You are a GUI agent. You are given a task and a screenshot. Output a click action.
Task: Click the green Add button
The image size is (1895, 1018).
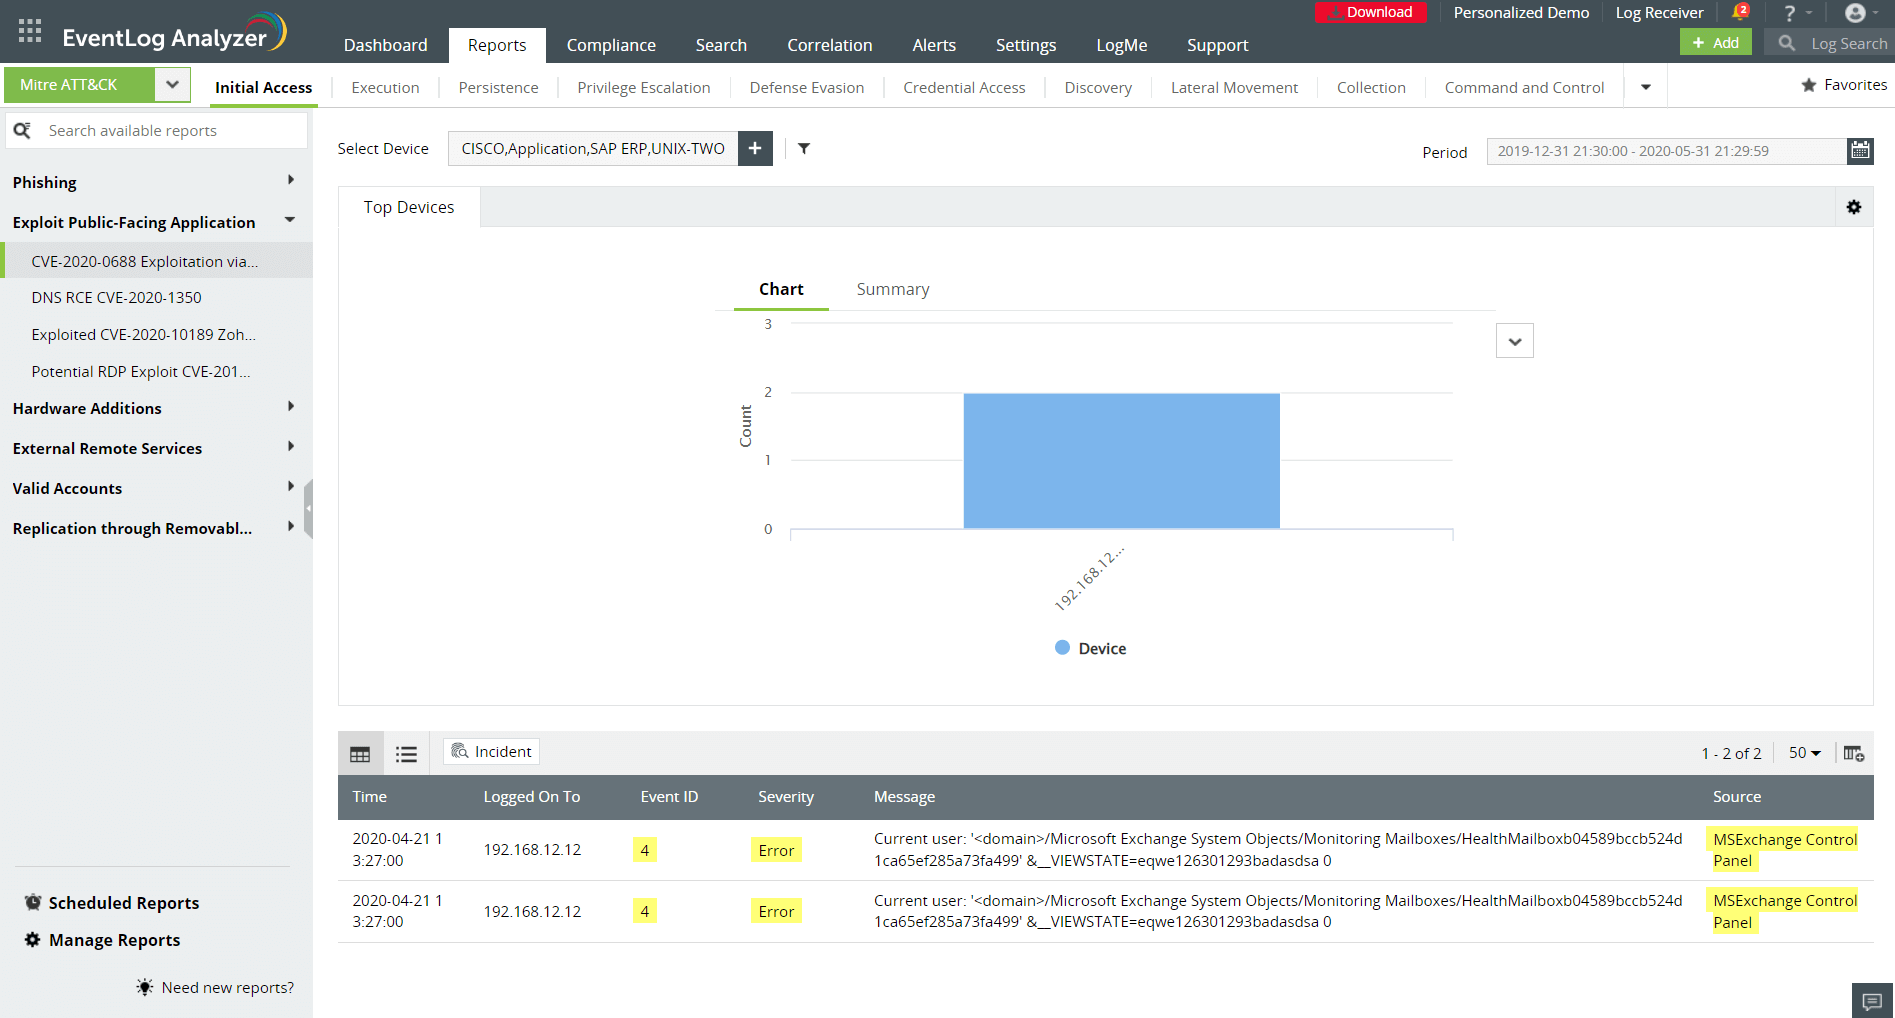point(1716,43)
